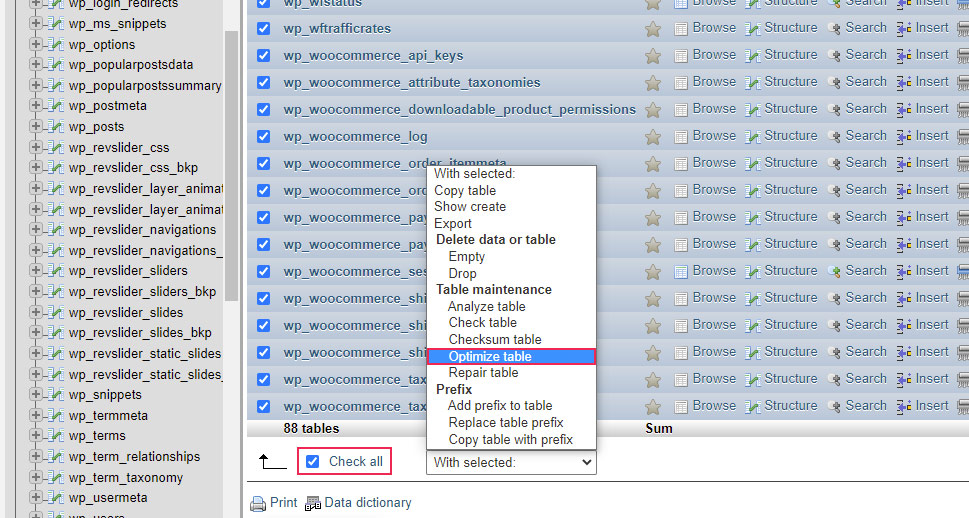969x518 pixels.
Task: Click table icon next to wp_options in sidebar
Action: tap(56, 45)
